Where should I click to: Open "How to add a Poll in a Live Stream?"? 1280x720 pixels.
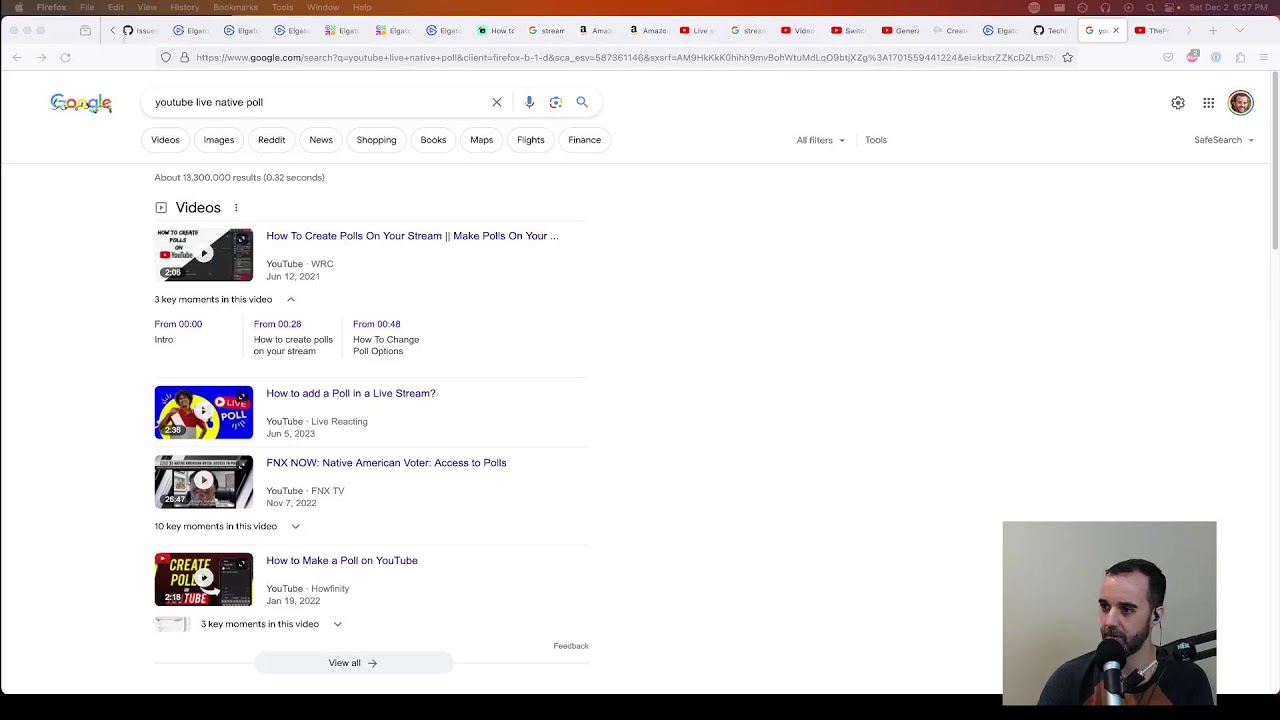[351, 394]
